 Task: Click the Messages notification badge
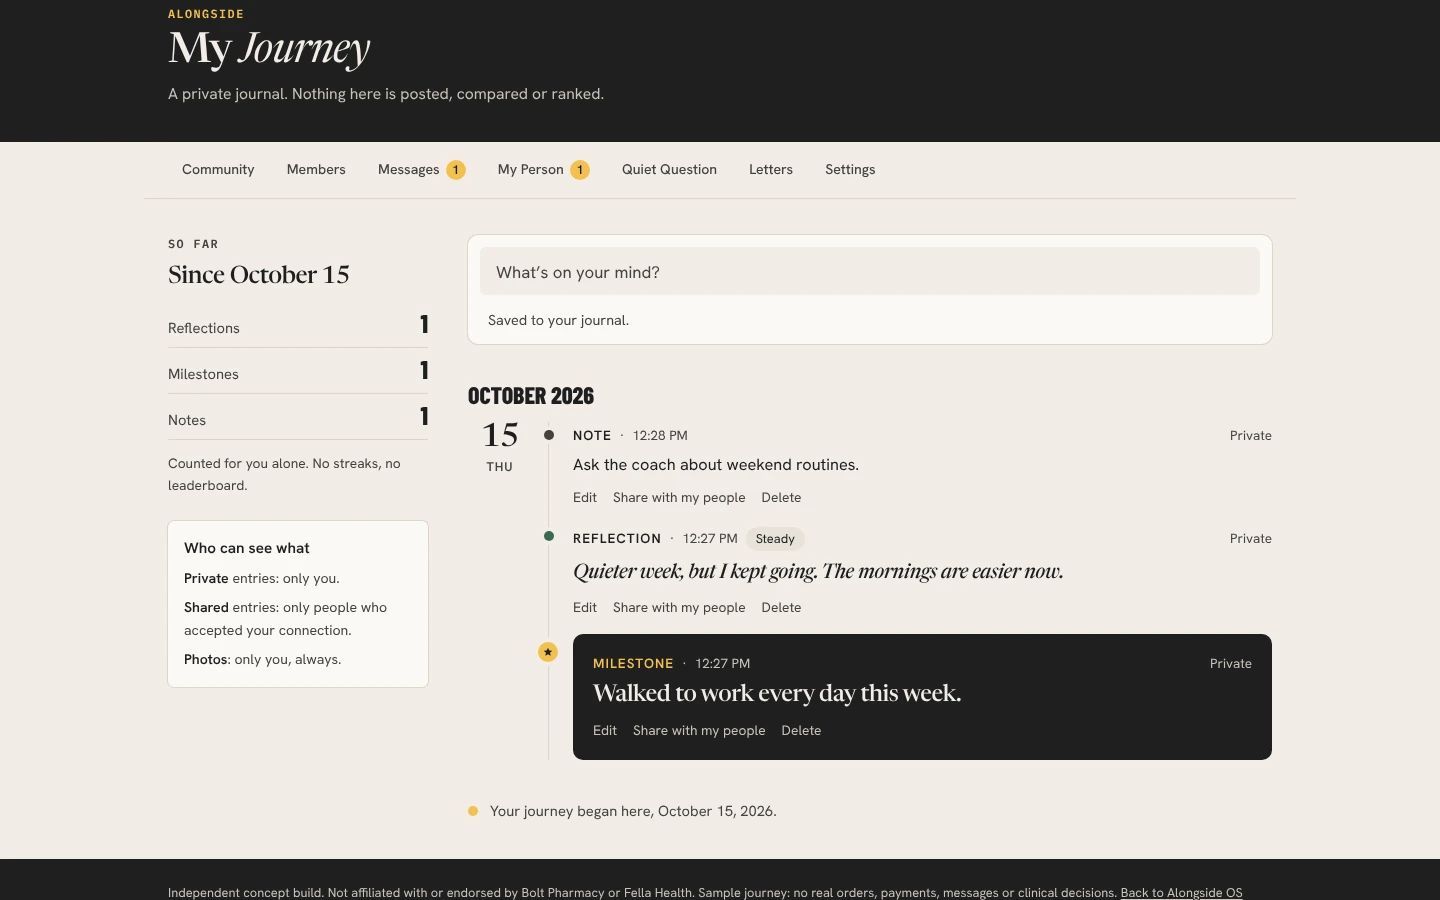tap(456, 170)
